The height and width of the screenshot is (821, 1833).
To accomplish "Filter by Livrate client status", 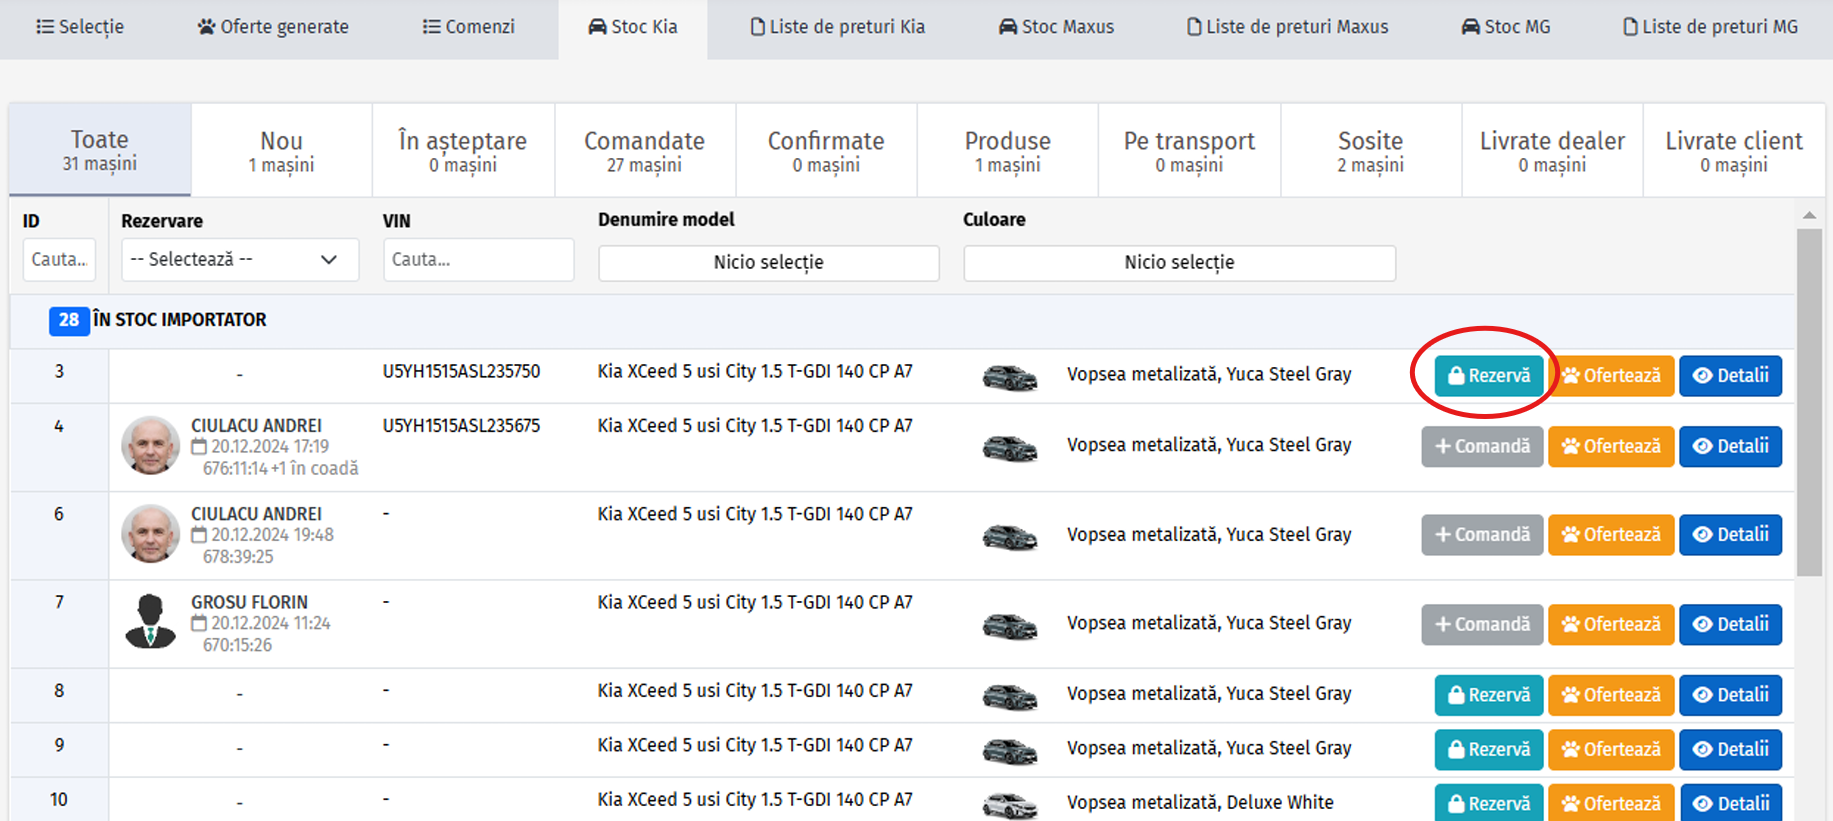I will click(x=1734, y=150).
